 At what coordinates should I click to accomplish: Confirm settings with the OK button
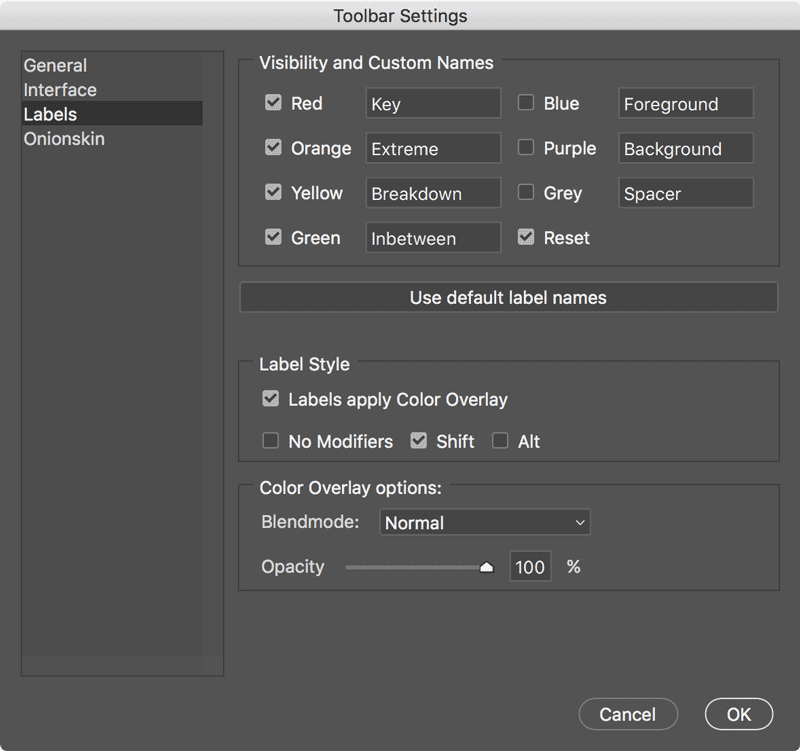739,714
